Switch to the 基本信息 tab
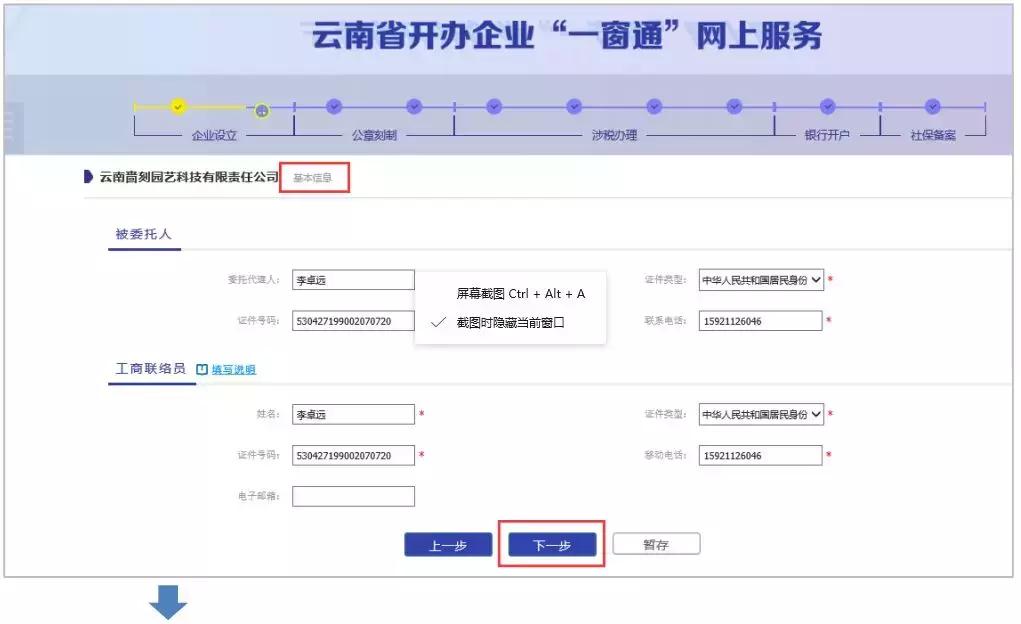1021x624 pixels. point(313,175)
